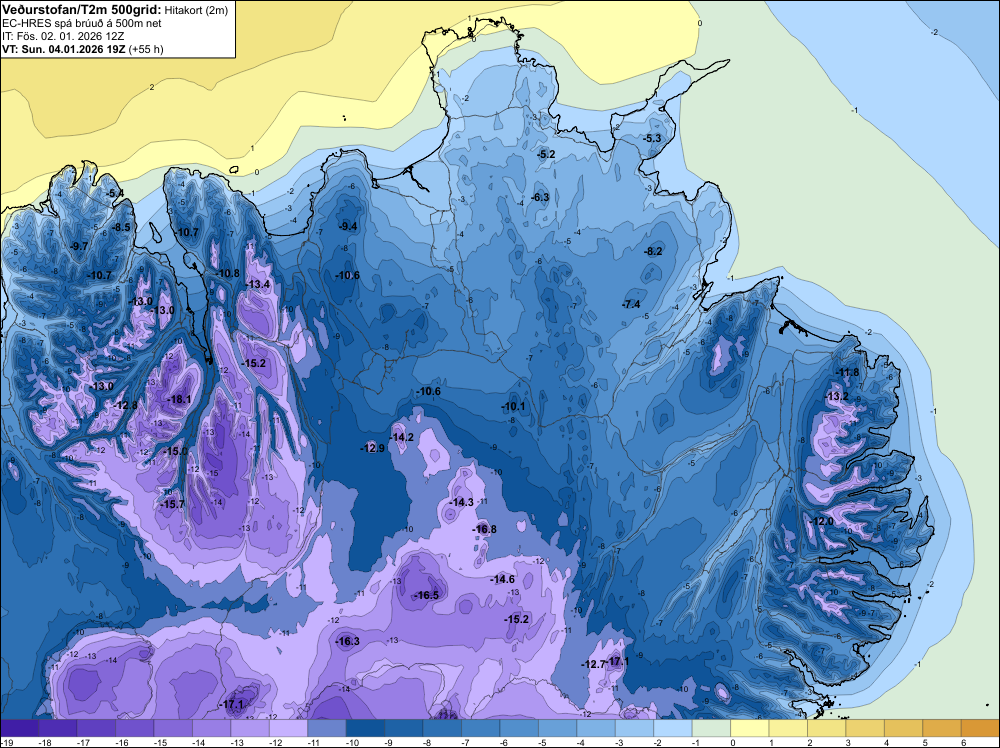Click the -15.7 temperature label
This screenshot has width=1000, height=748.
click(x=172, y=504)
